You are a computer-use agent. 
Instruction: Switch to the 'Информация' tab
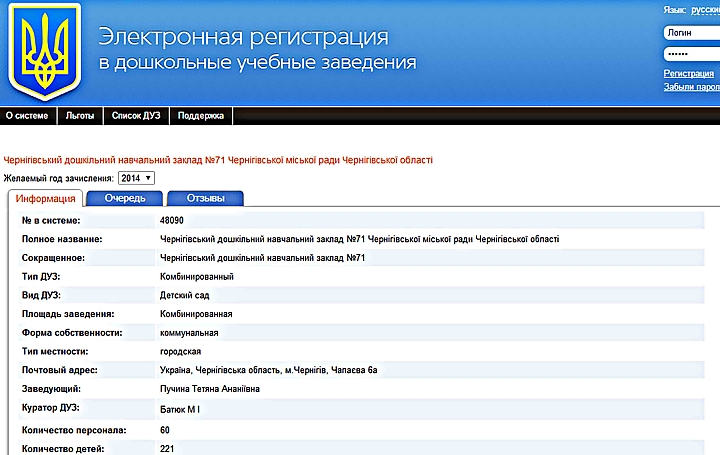[45, 198]
